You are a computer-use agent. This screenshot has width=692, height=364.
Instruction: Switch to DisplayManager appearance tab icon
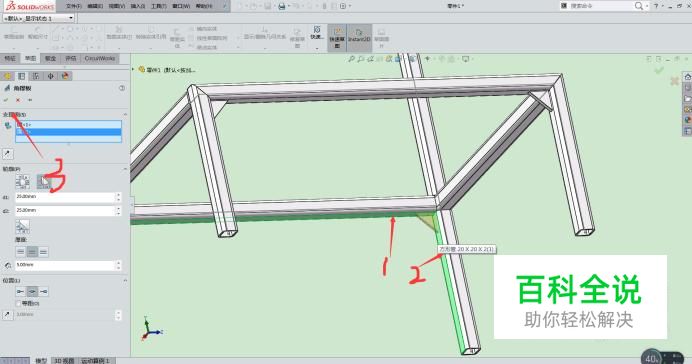coord(65,76)
